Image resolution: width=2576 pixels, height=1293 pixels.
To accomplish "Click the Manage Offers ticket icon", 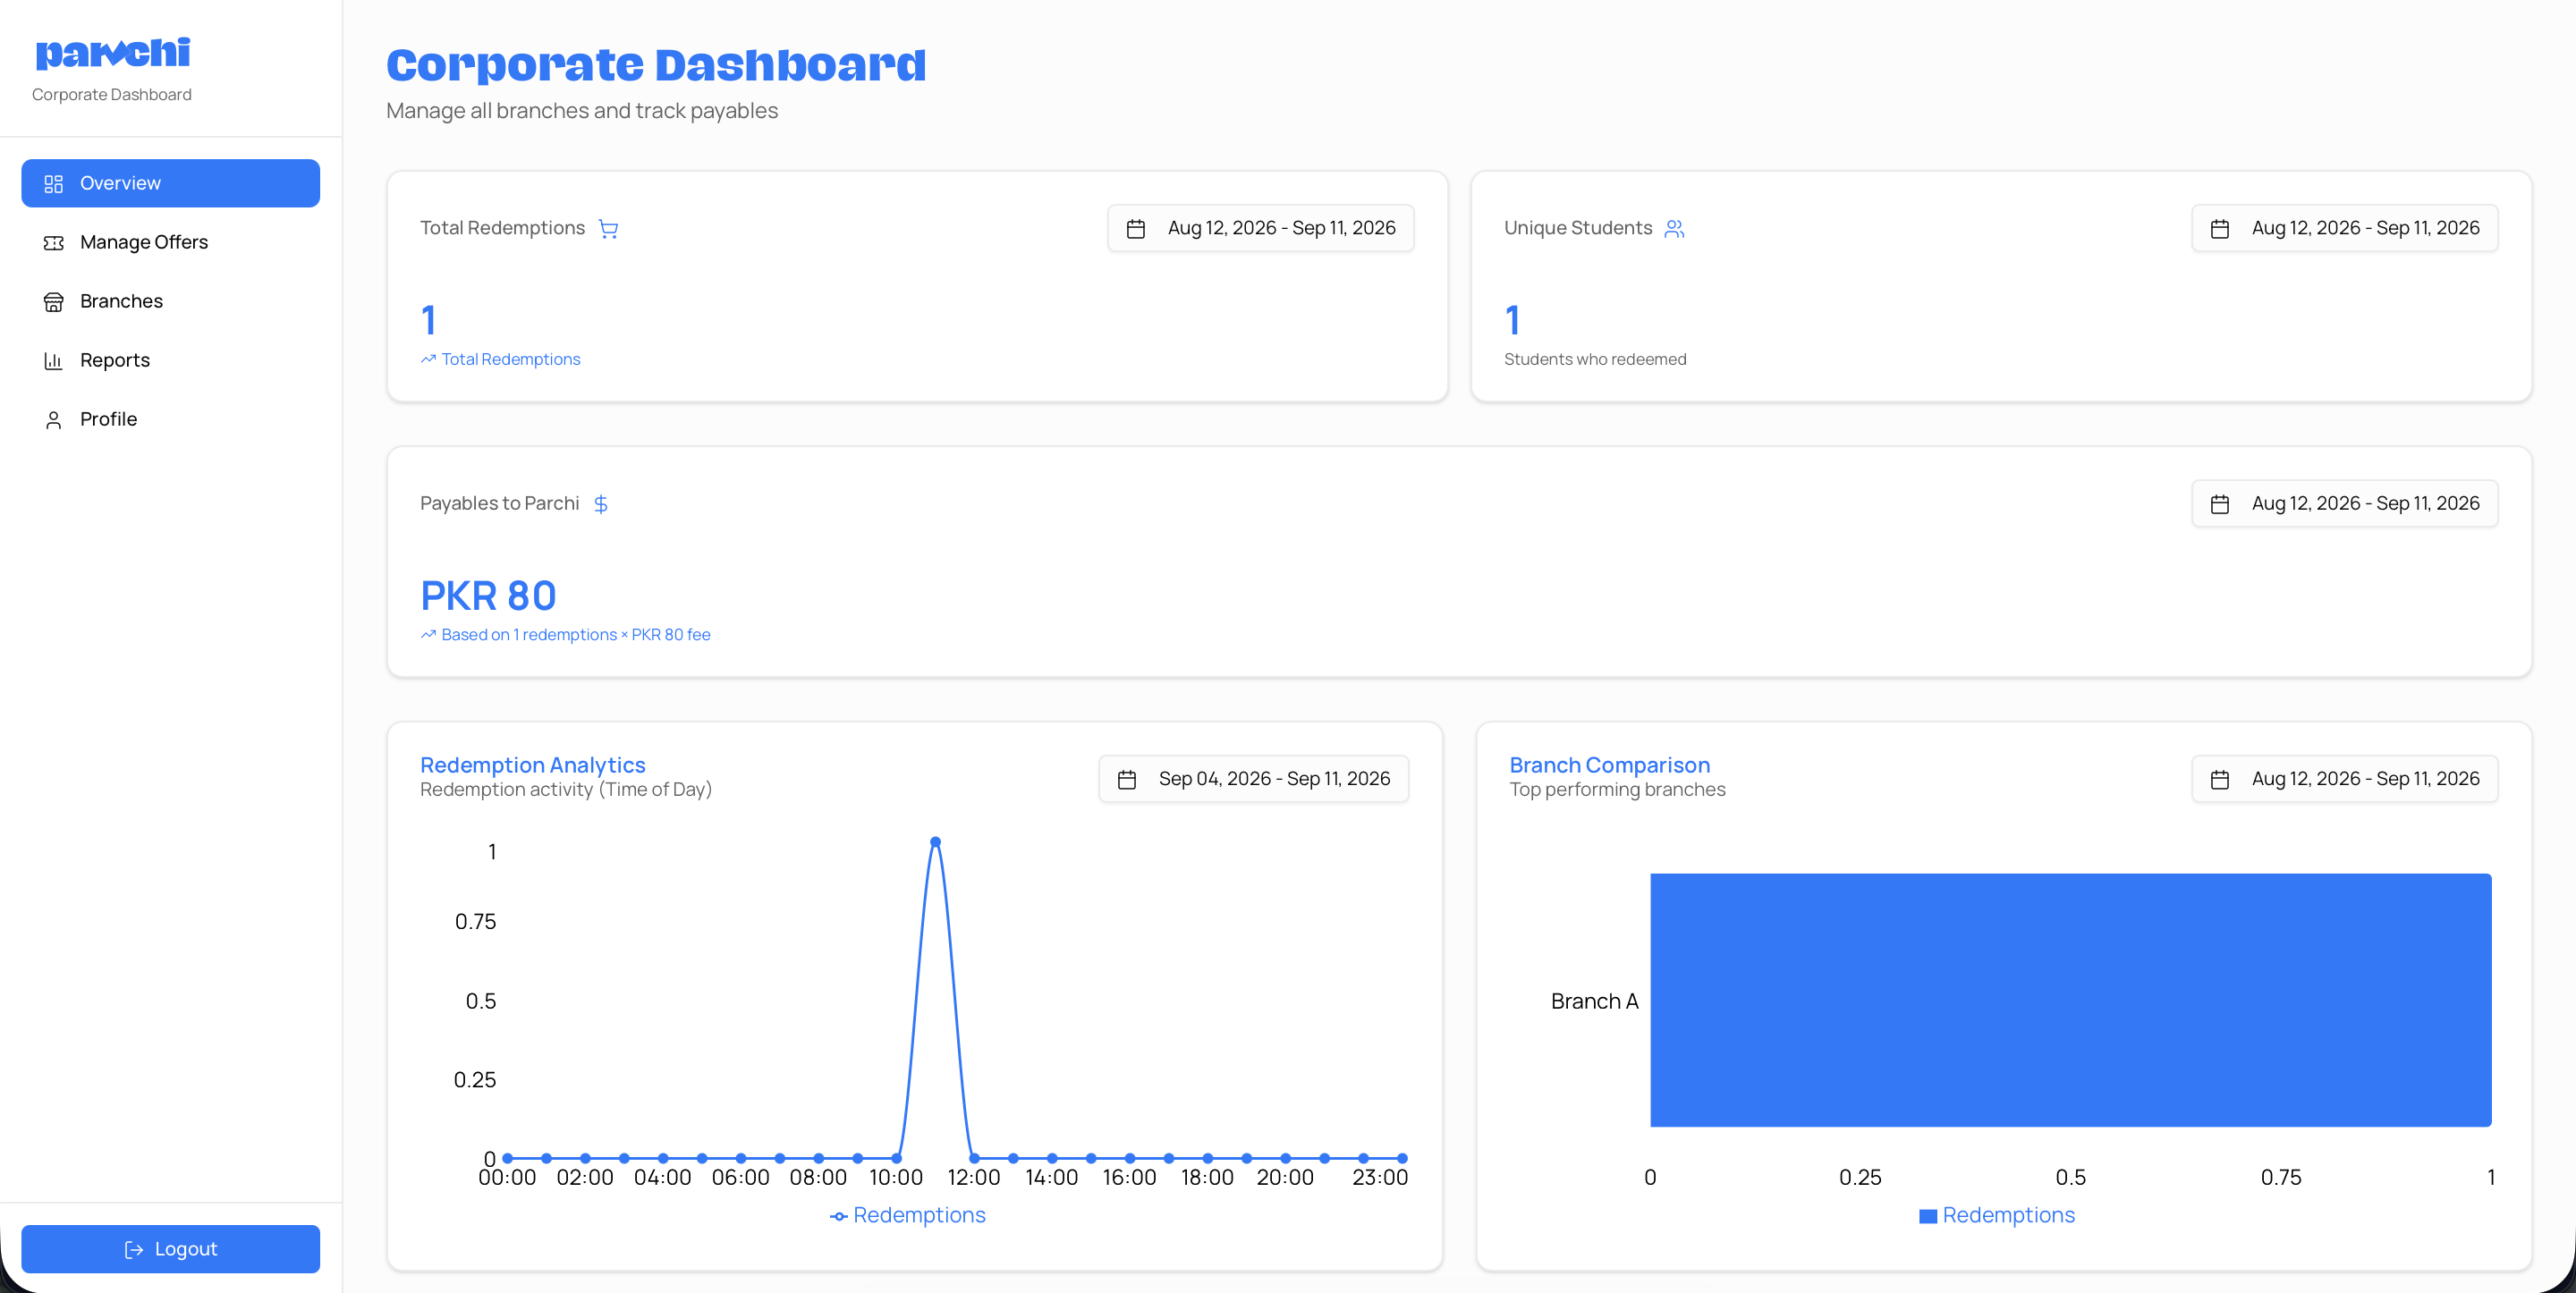I will click(54, 243).
